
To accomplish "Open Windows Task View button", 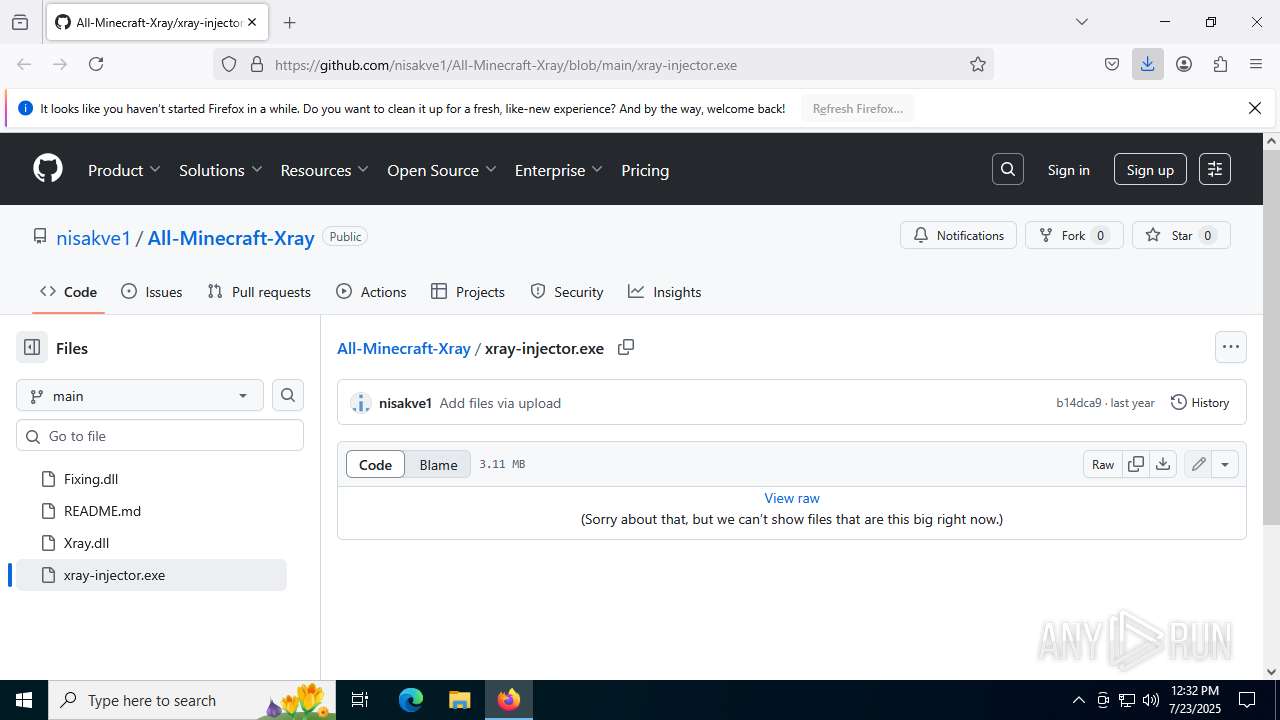I will (361, 700).
